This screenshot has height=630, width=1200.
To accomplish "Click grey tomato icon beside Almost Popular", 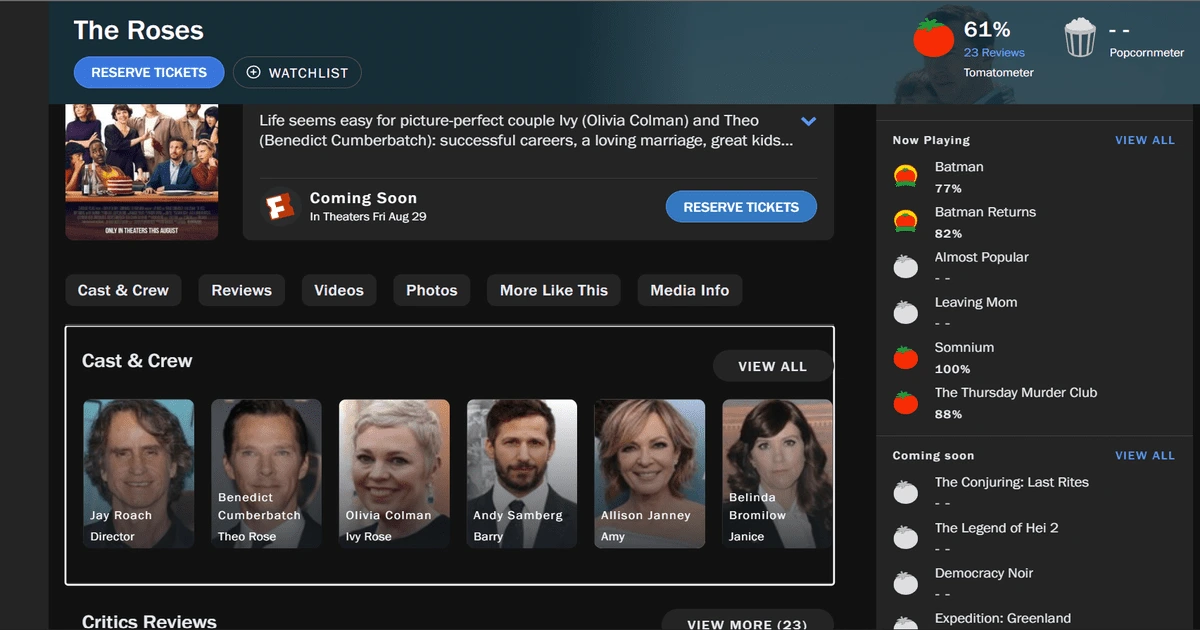I will click(x=906, y=267).
